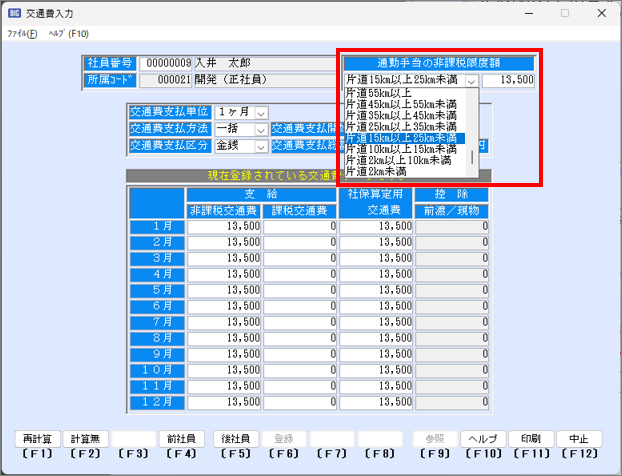Expand the 交通費支払単位 dropdown
622x476 pixels.
point(261,113)
